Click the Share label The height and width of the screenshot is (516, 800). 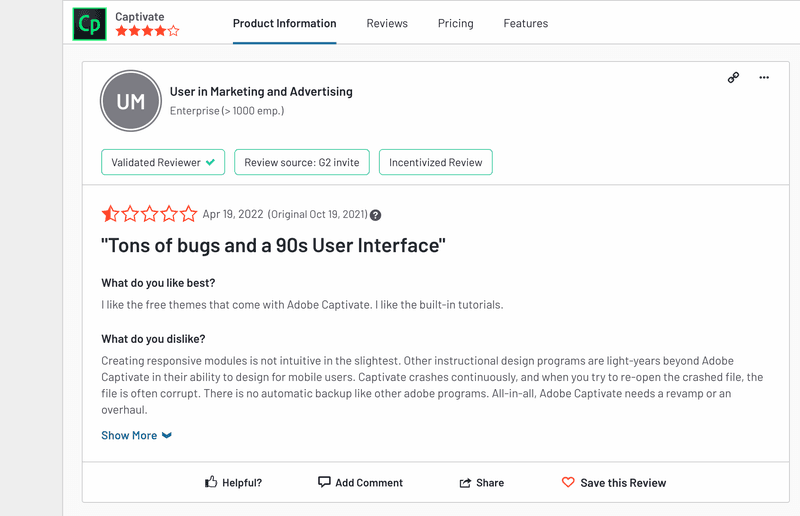pyautogui.click(x=490, y=483)
